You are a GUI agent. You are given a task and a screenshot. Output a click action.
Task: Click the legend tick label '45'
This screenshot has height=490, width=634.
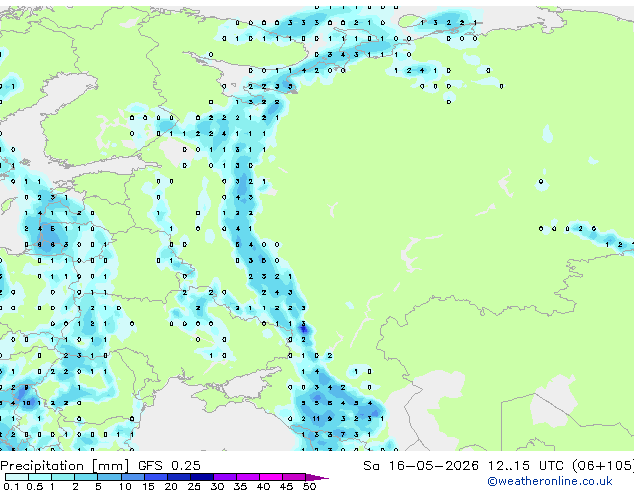(x=286, y=486)
